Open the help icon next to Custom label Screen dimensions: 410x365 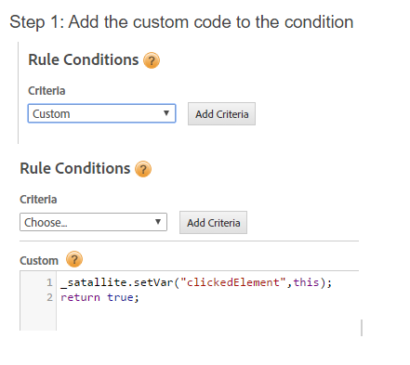tap(74, 259)
